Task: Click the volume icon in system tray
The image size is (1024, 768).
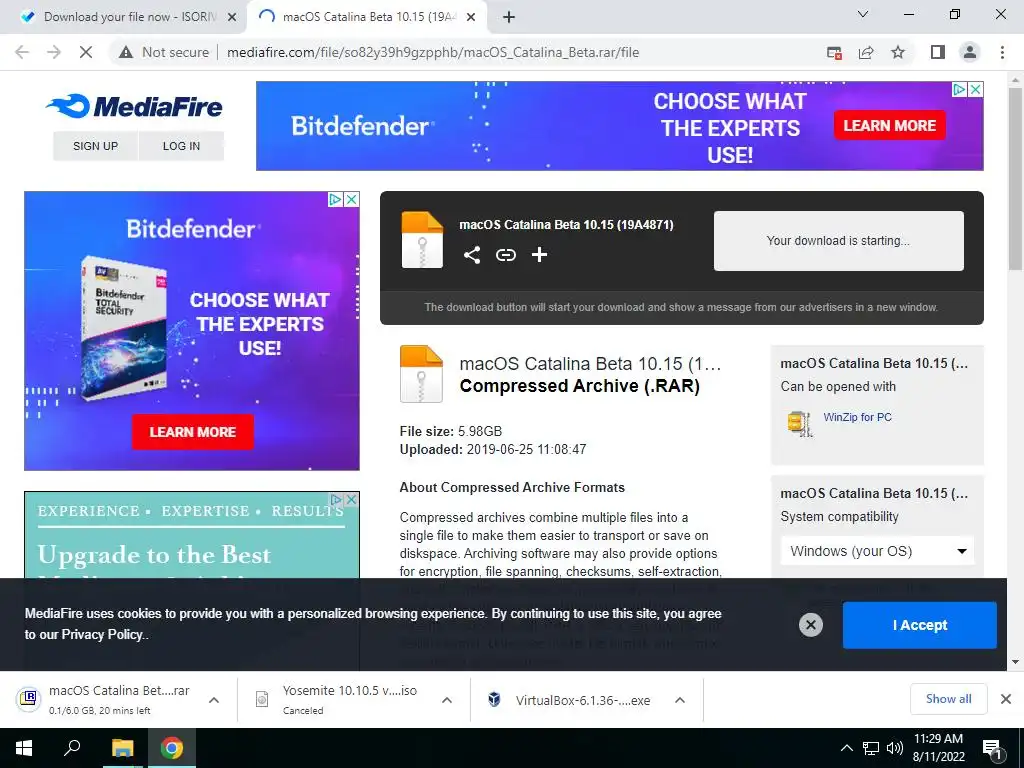Action: click(x=895, y=748)
